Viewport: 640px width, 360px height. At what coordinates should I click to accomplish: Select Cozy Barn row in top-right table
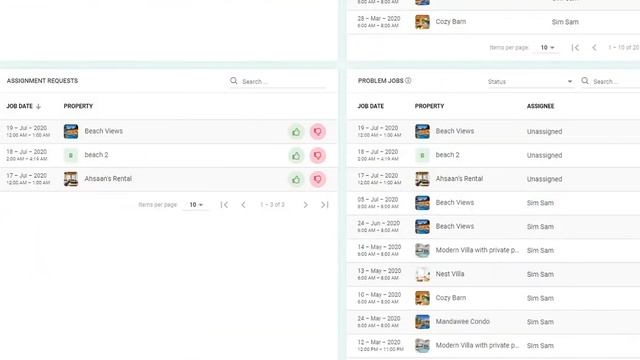(x=493, y=22)
